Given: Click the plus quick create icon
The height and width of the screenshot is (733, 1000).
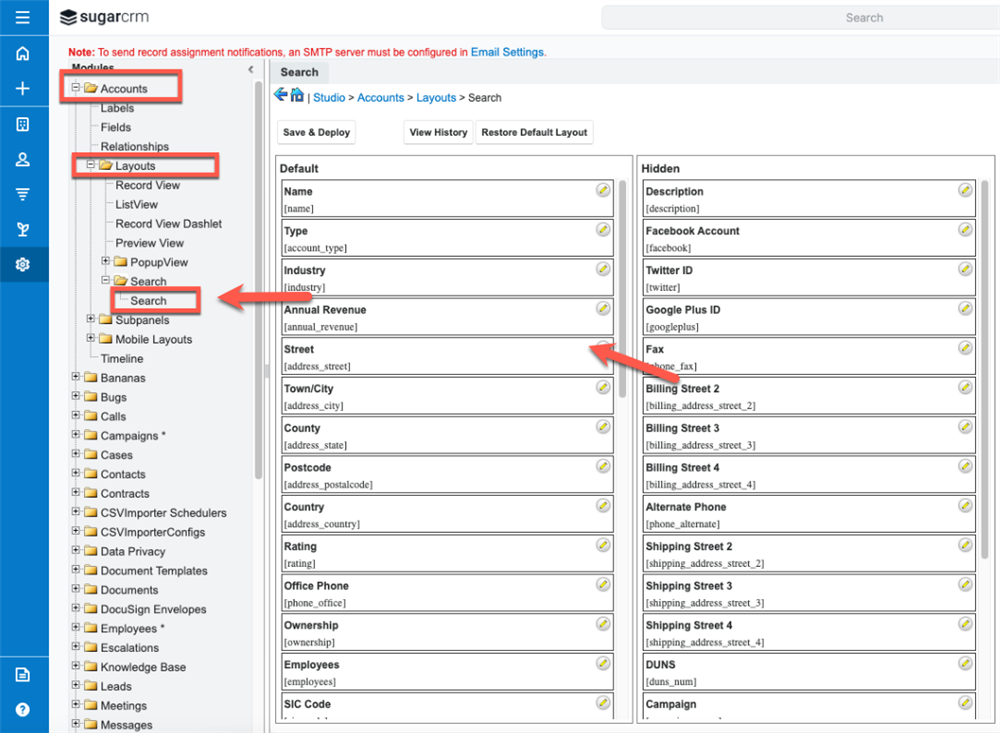Looking at the screenshot, I should pyautogui.click(x=23, y=89).
